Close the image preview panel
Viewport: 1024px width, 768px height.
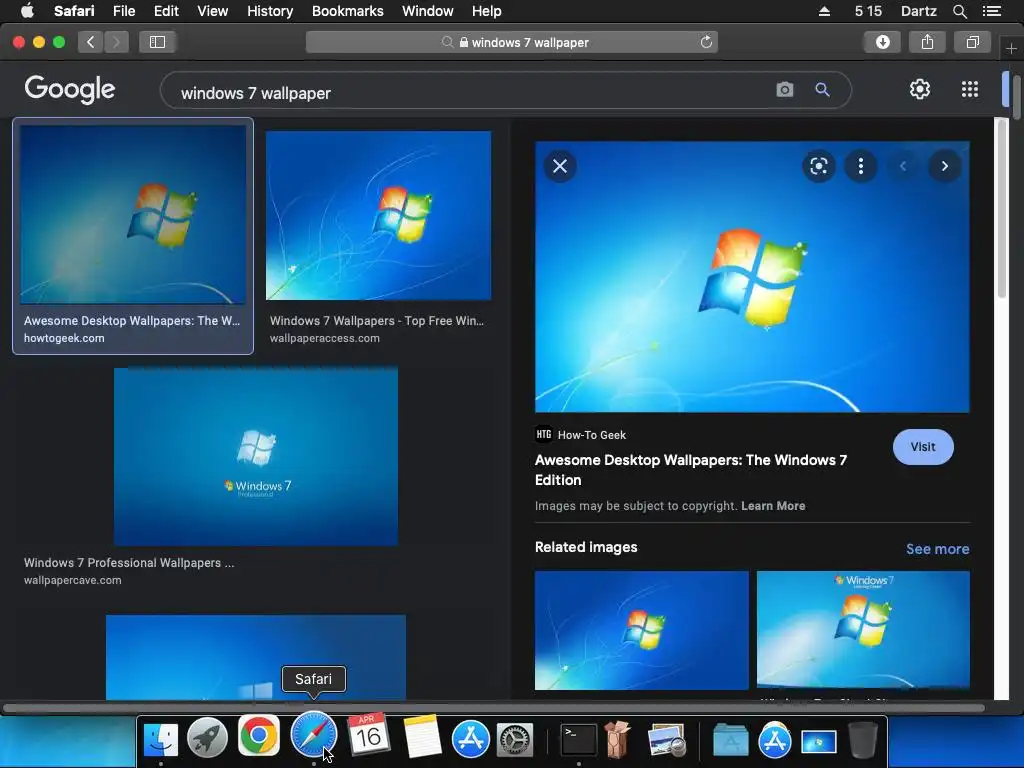click(x=560, y=166)
